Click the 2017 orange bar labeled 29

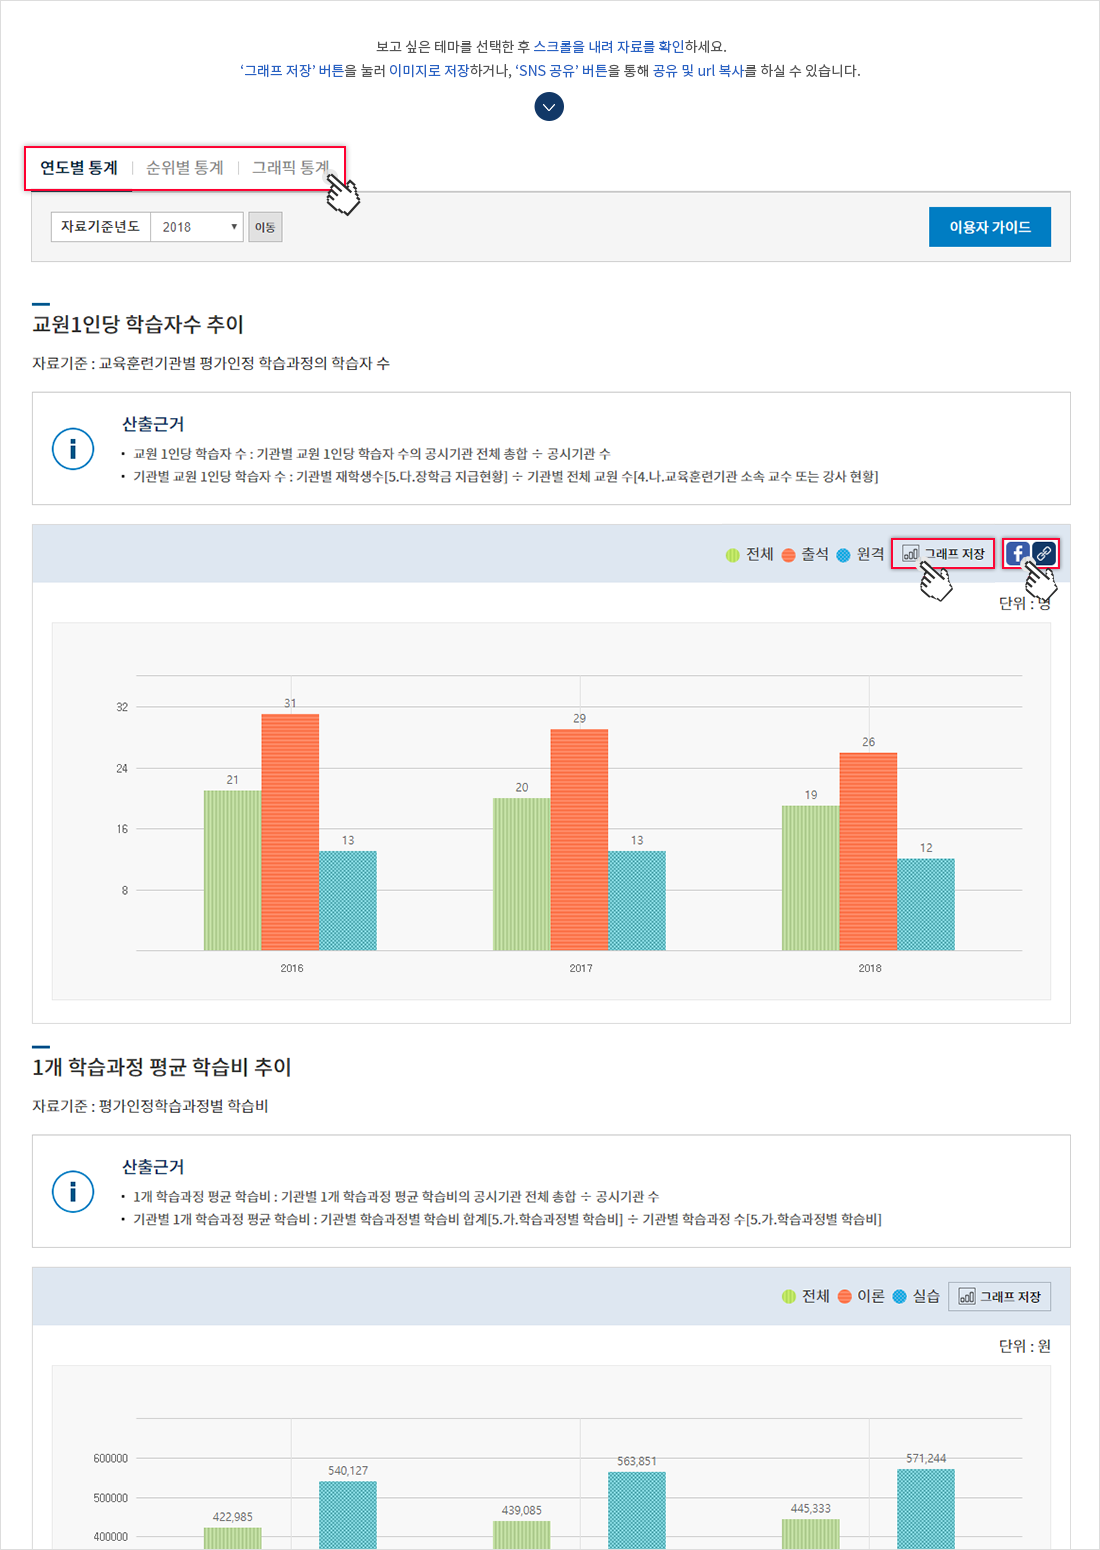click(x=579, y=840)
